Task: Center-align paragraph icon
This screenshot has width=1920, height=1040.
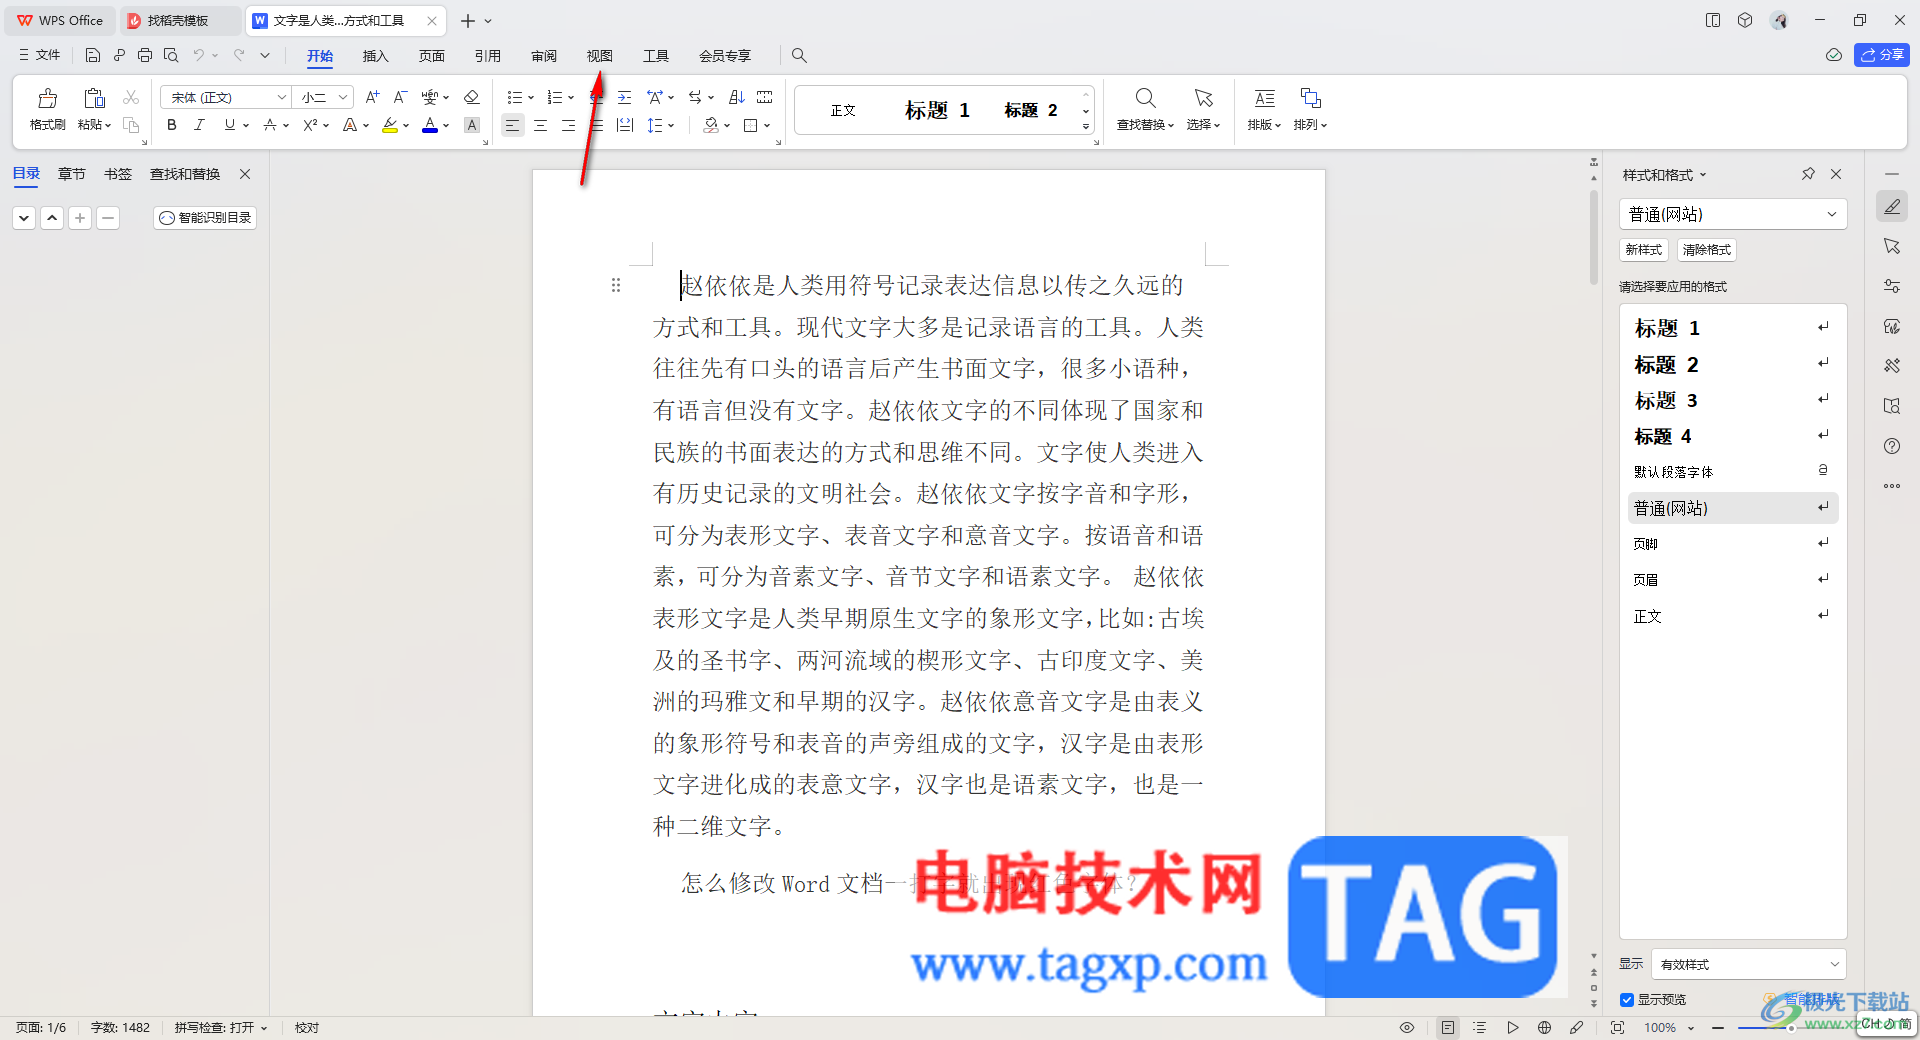Action: (540, 126)
